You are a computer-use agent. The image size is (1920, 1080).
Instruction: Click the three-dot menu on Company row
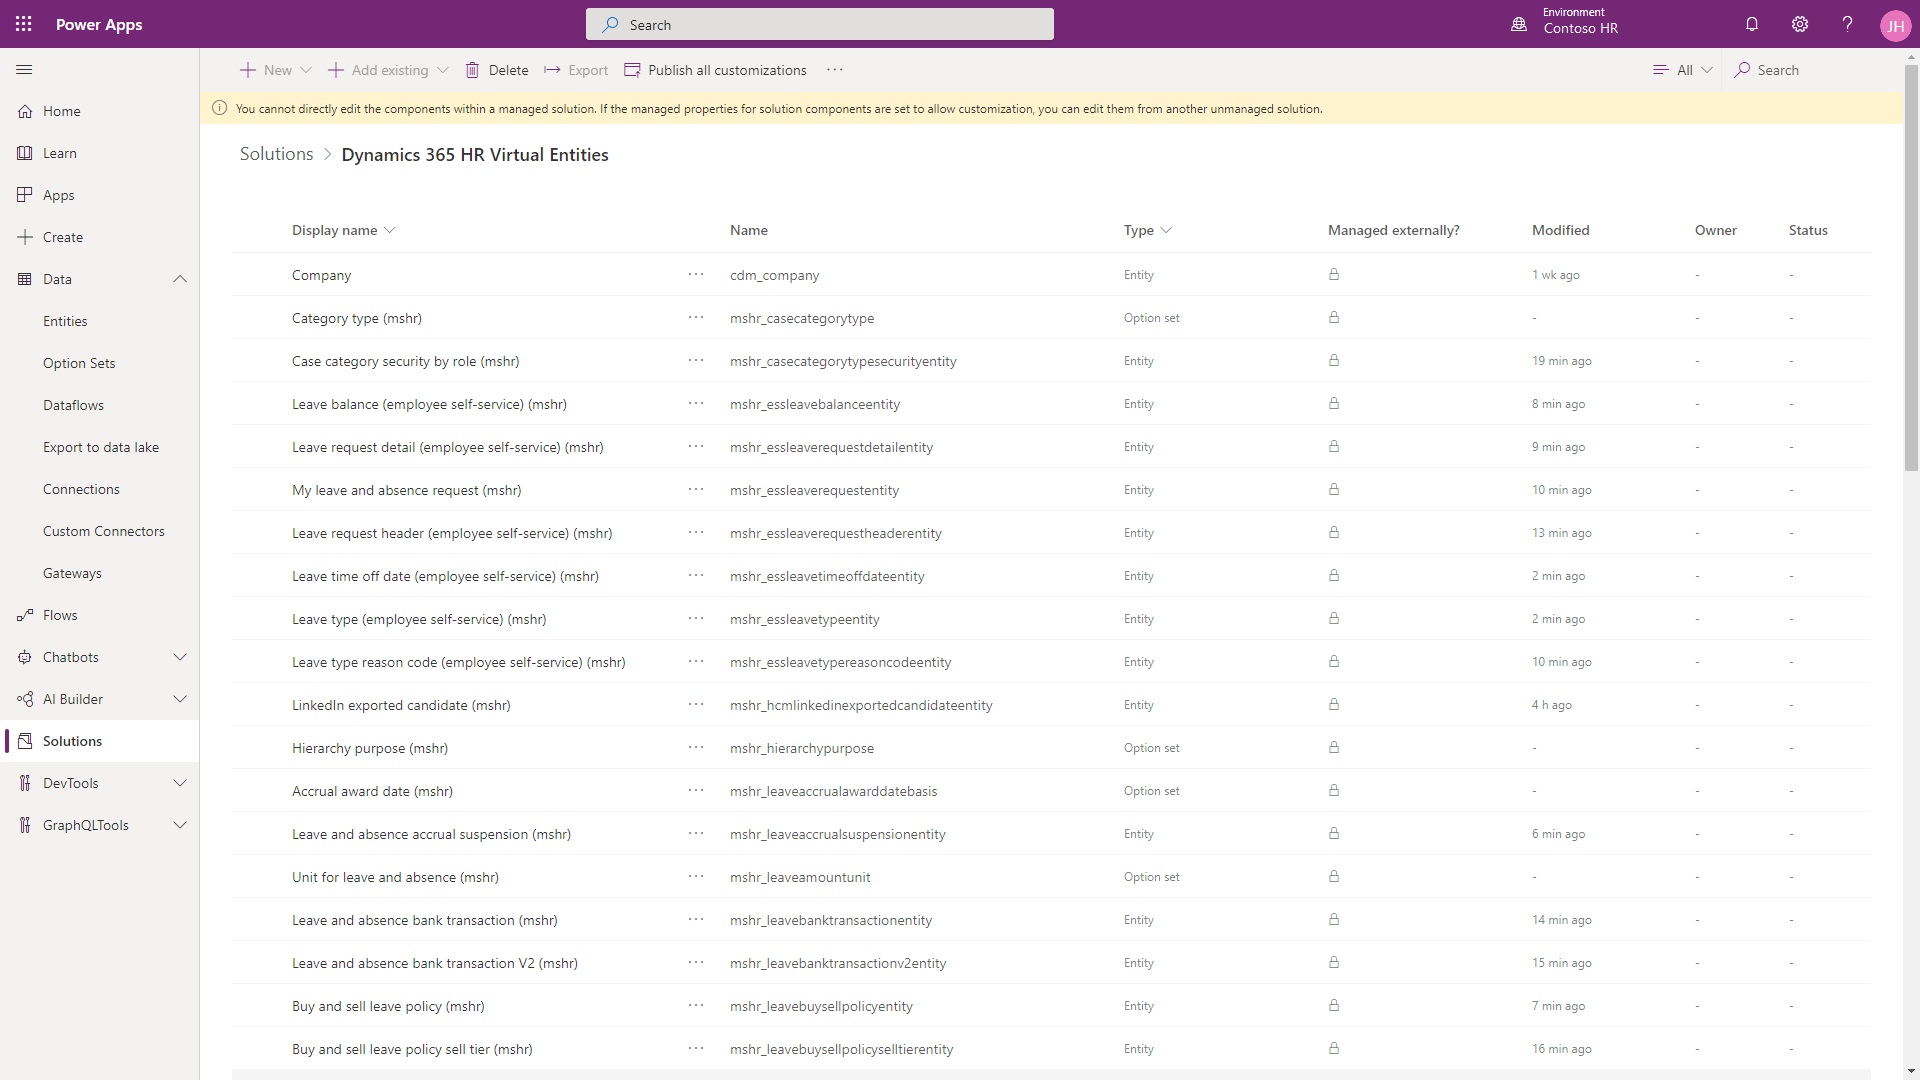pos(695,274)
